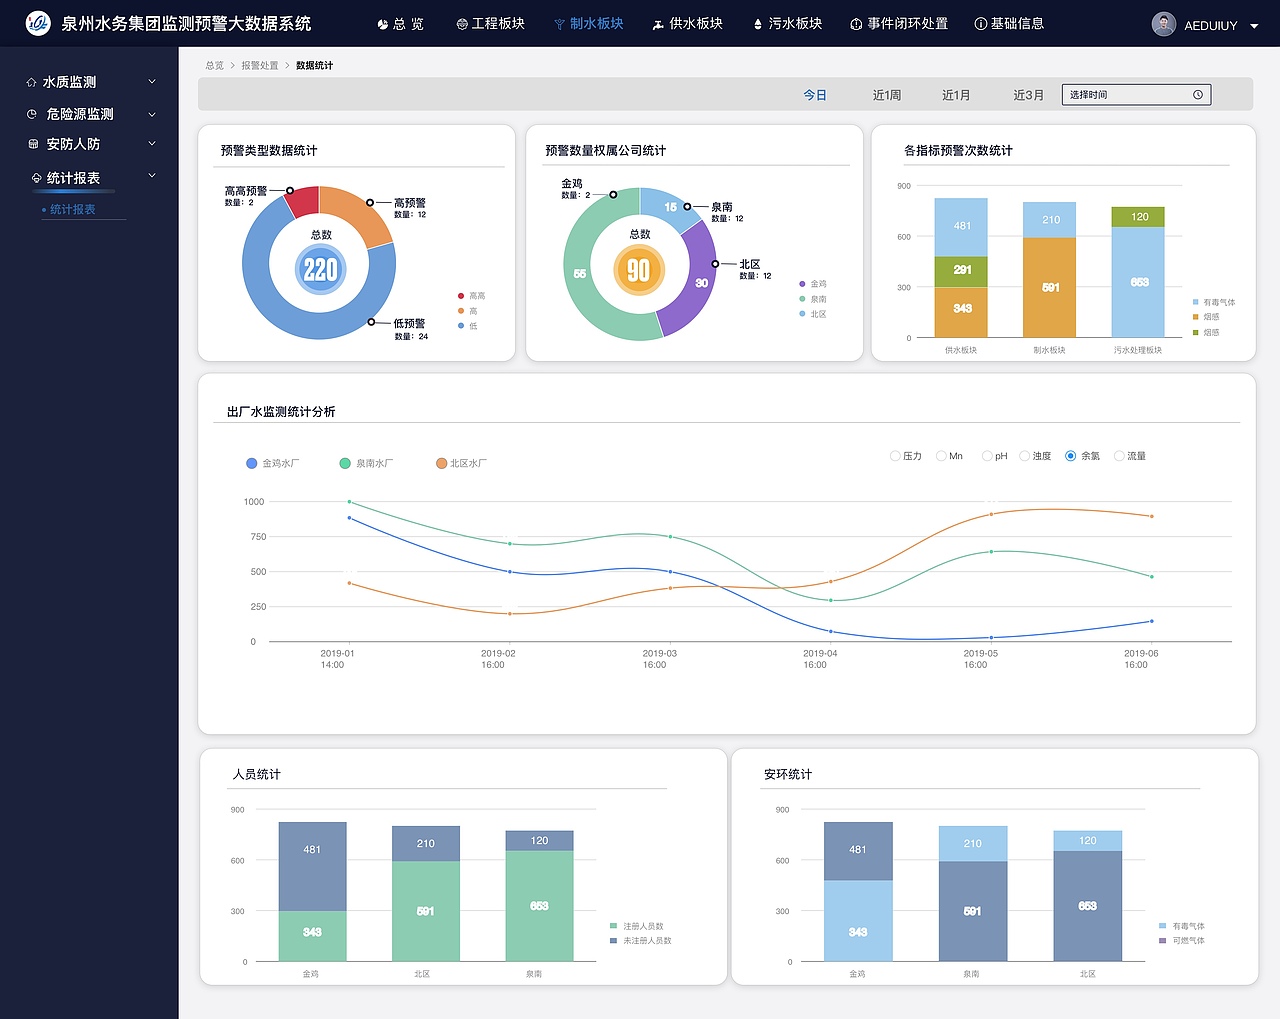Click the 危险源监测 sidebar icon
Screen dimensions: 1280x1019
[32, 114]
